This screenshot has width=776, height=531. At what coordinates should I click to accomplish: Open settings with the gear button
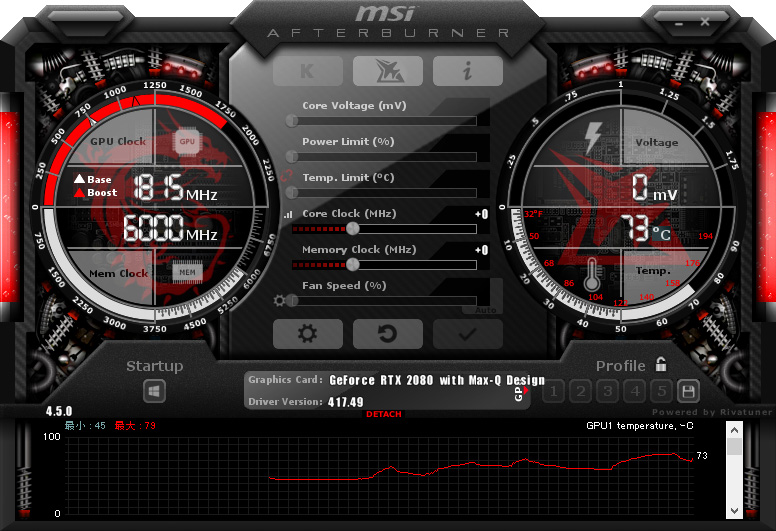click(307, 334)
